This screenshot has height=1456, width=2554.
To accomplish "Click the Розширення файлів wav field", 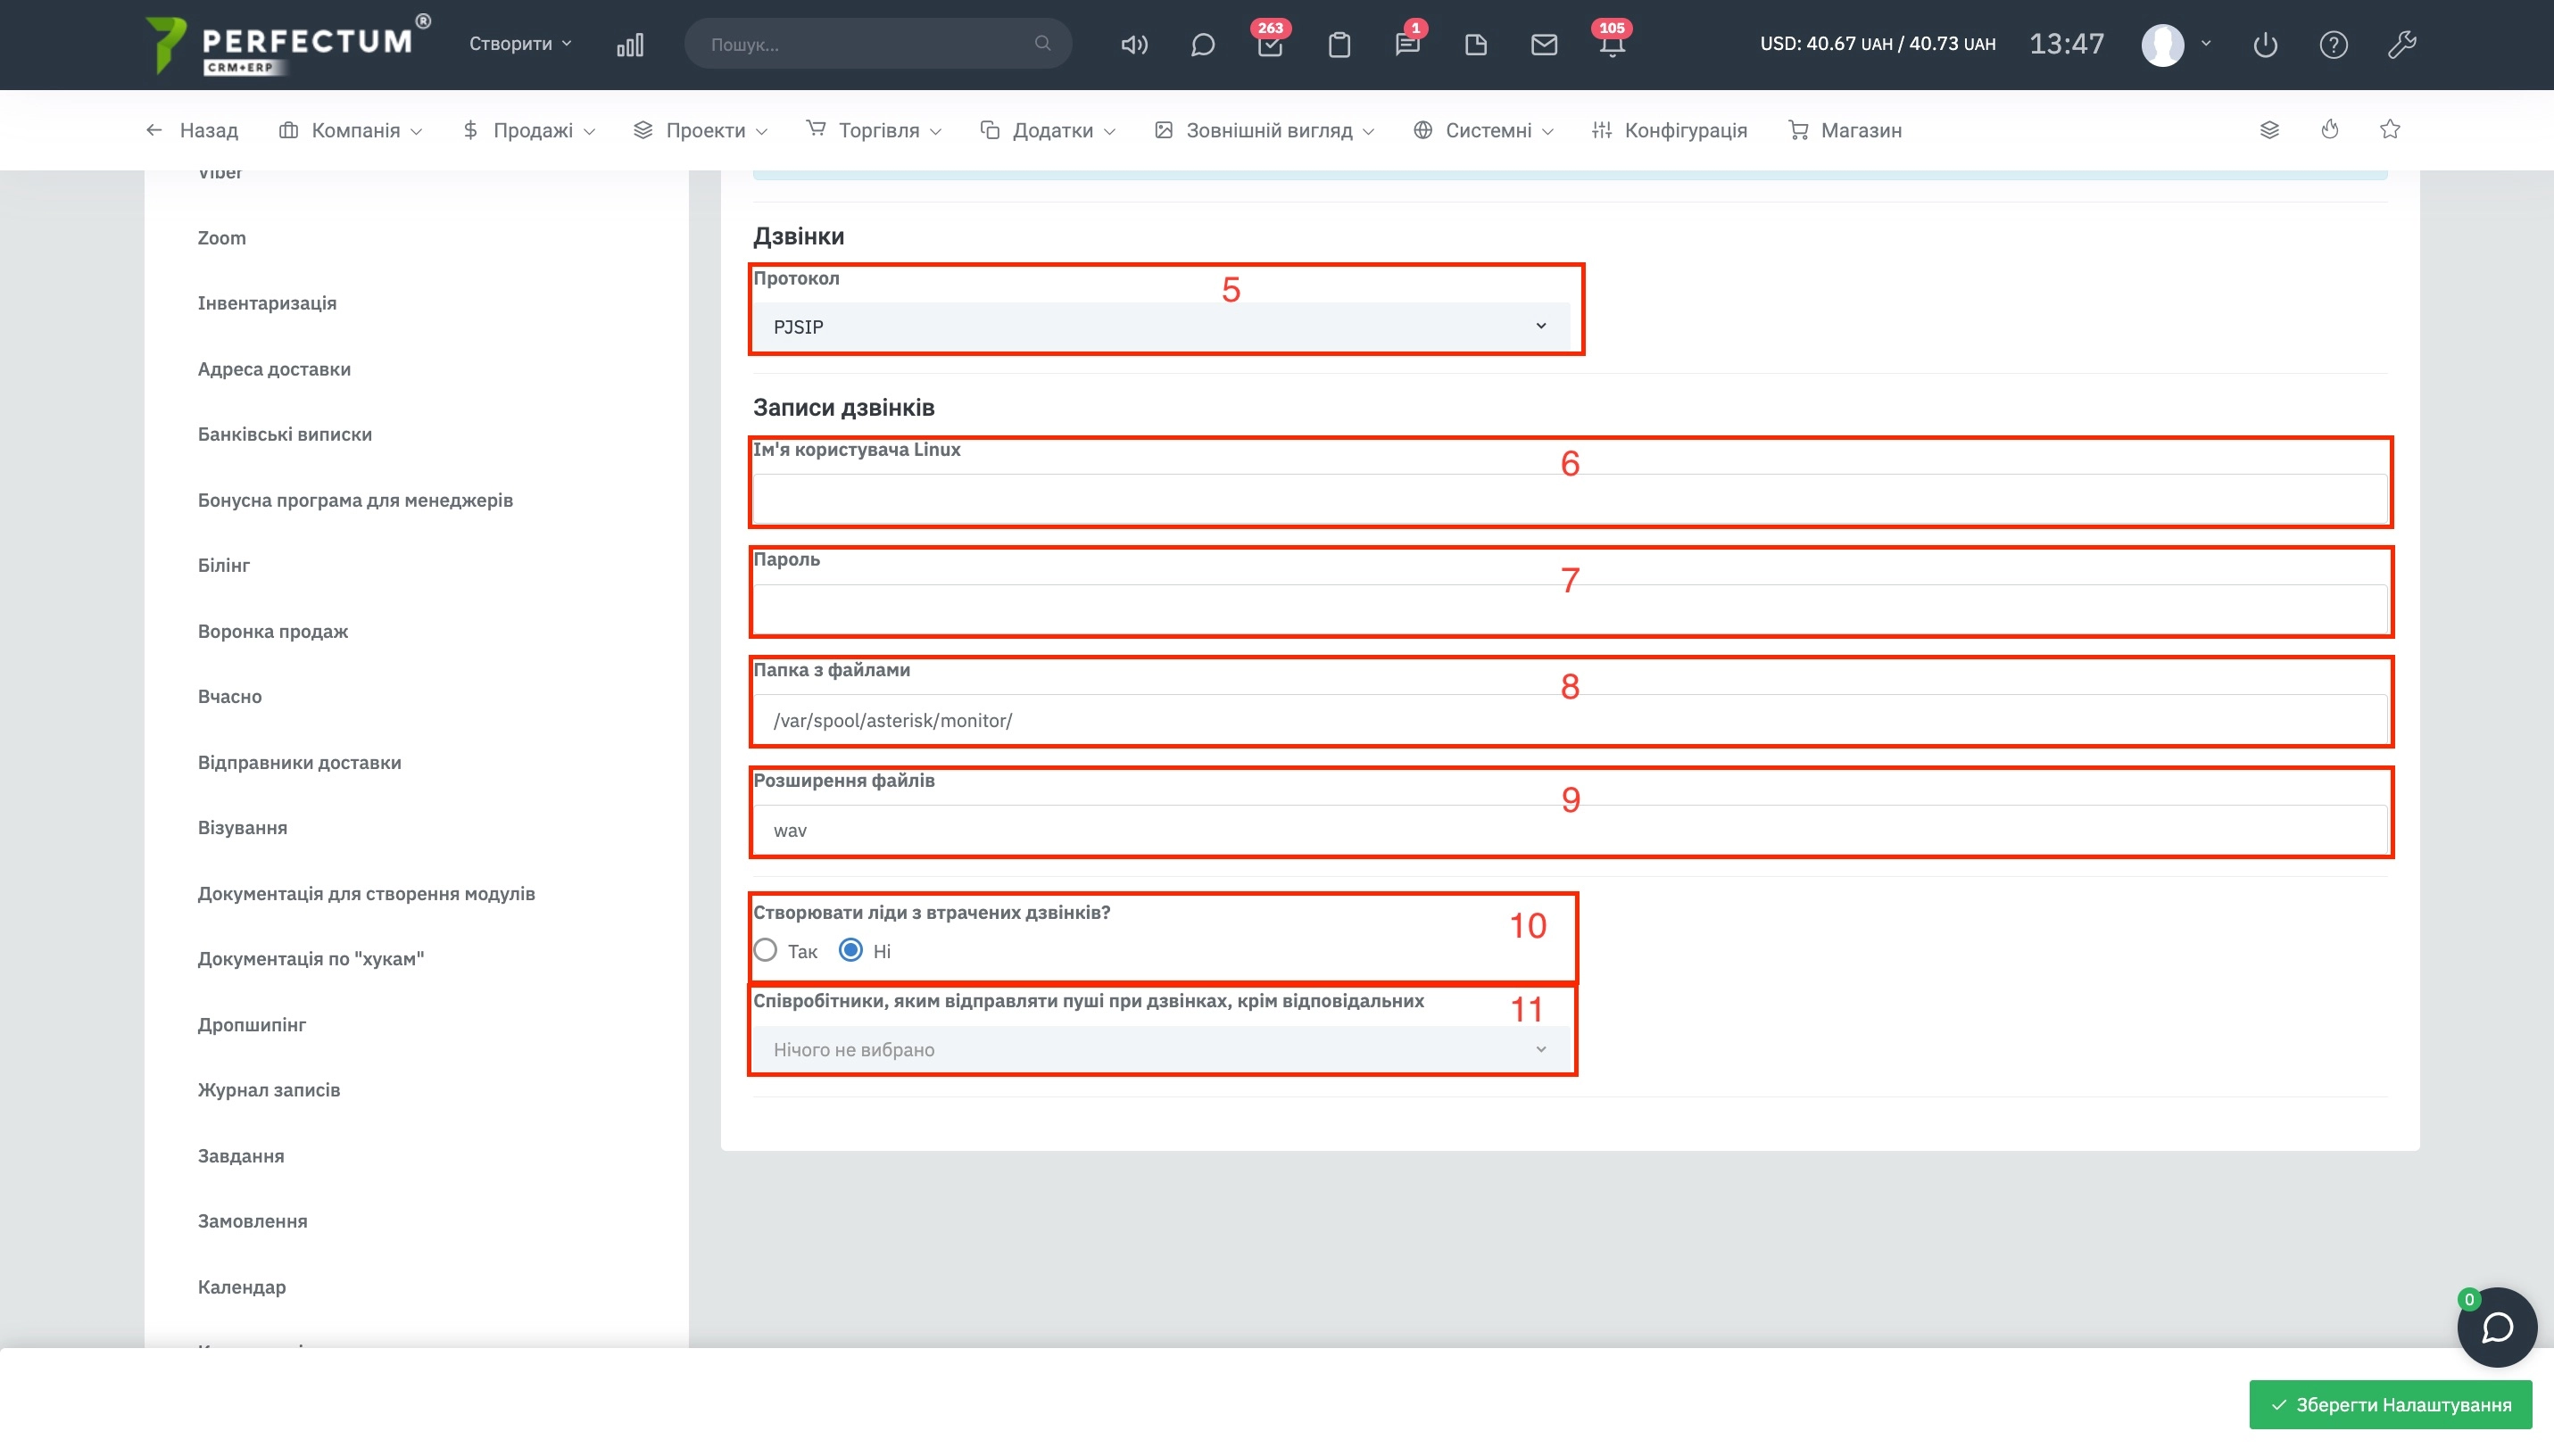I will pos(1570,829).
